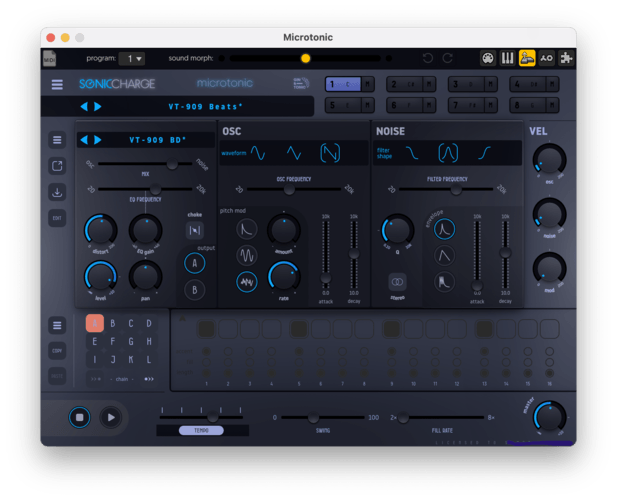Show the keyboard keys icon panel
The image size is (617, 500).
coord(507,58)
